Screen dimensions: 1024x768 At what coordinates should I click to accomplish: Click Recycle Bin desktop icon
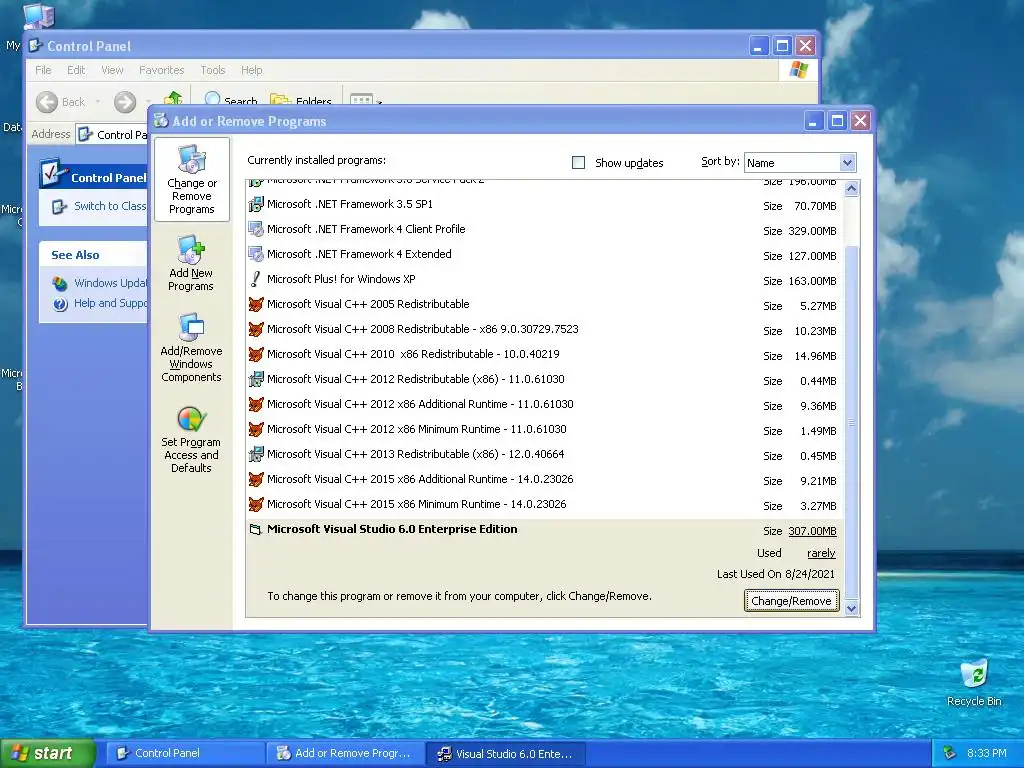click(x=974, y=673)
